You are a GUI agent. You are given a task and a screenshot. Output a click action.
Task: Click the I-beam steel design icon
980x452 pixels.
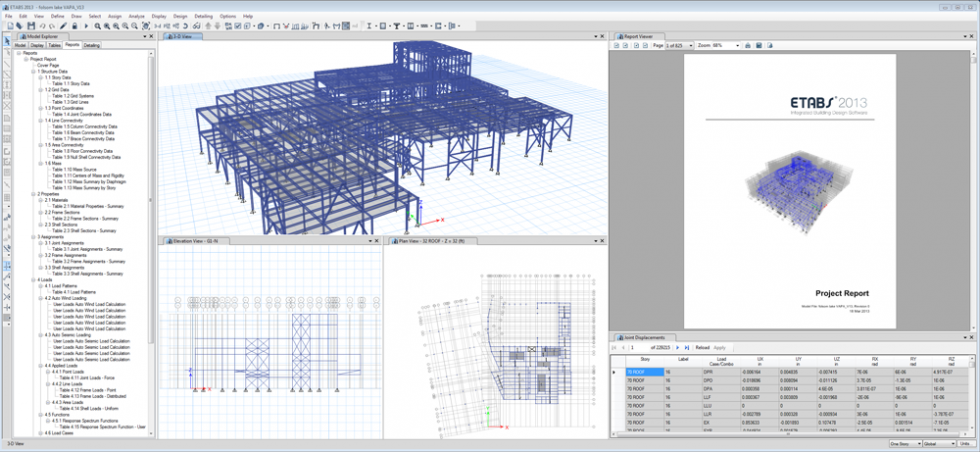[369, 26]
